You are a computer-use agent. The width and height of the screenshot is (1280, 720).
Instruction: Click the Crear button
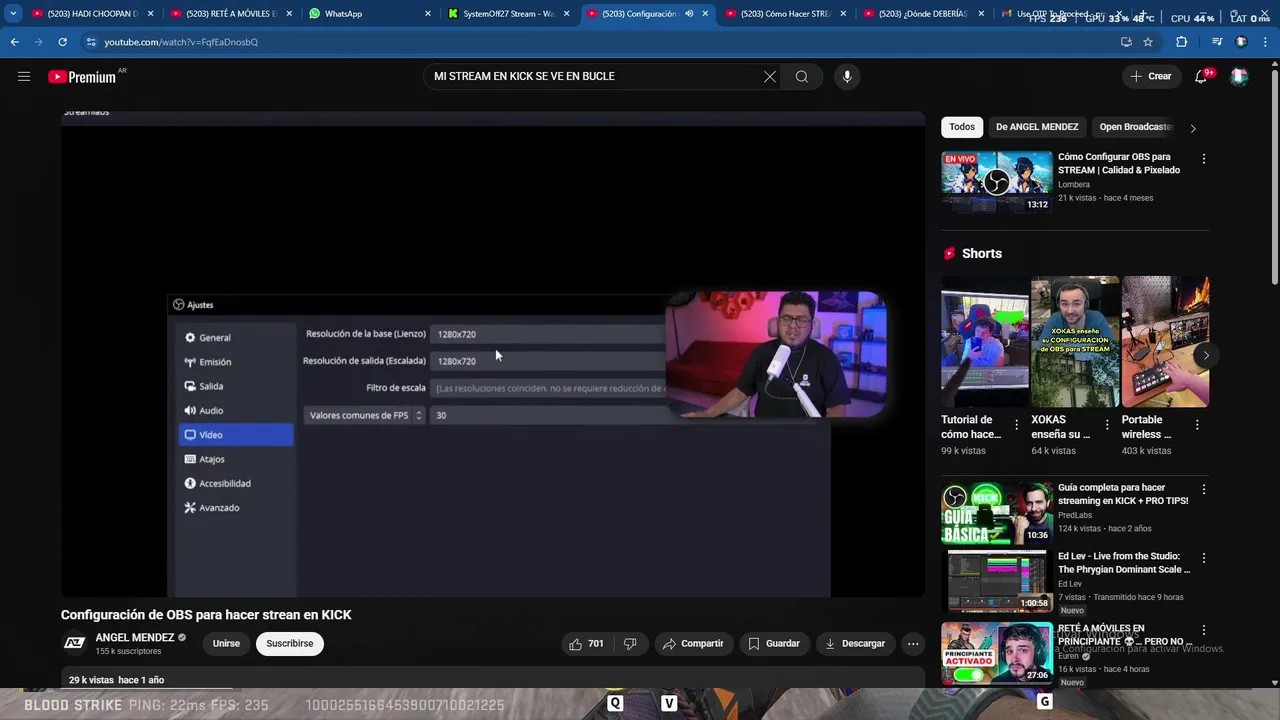(x=1150, y=76)
